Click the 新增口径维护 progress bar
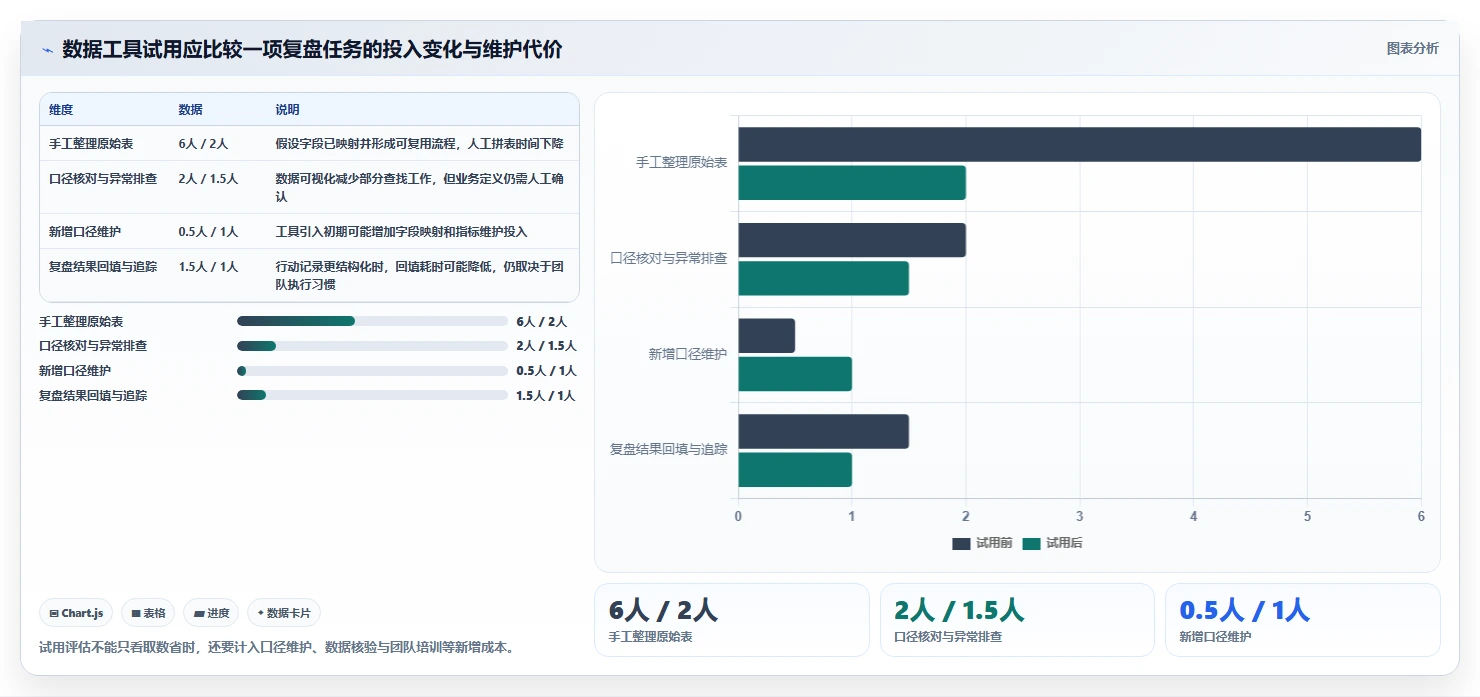 pyautogui.click(x=372, y=371)
